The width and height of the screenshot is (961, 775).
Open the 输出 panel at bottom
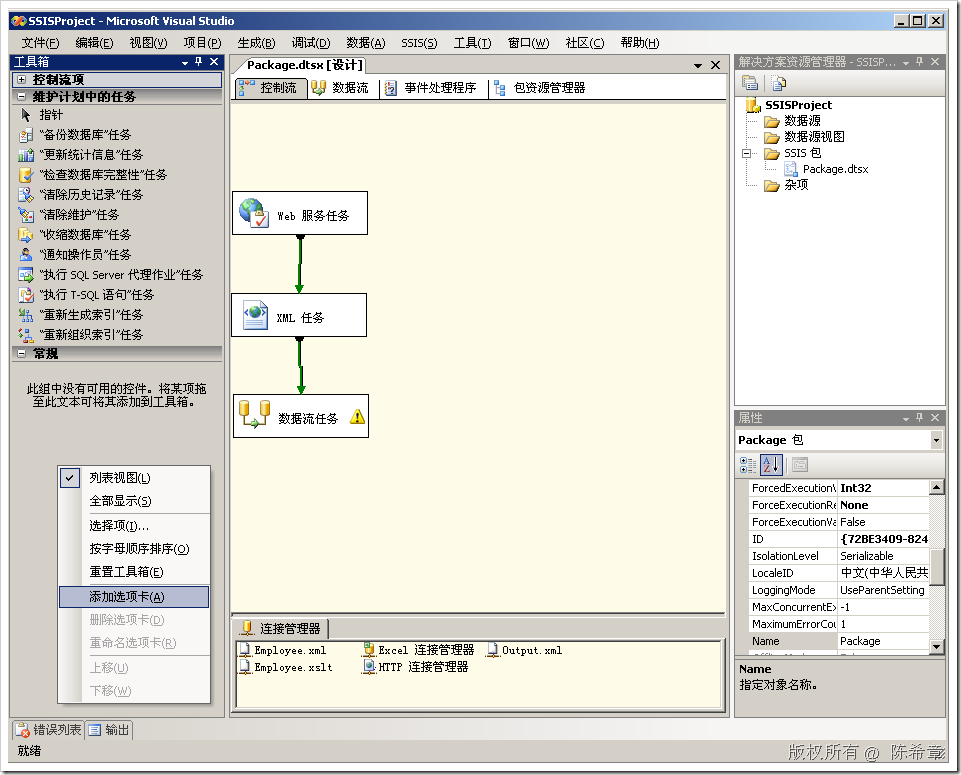pos(109,730)
